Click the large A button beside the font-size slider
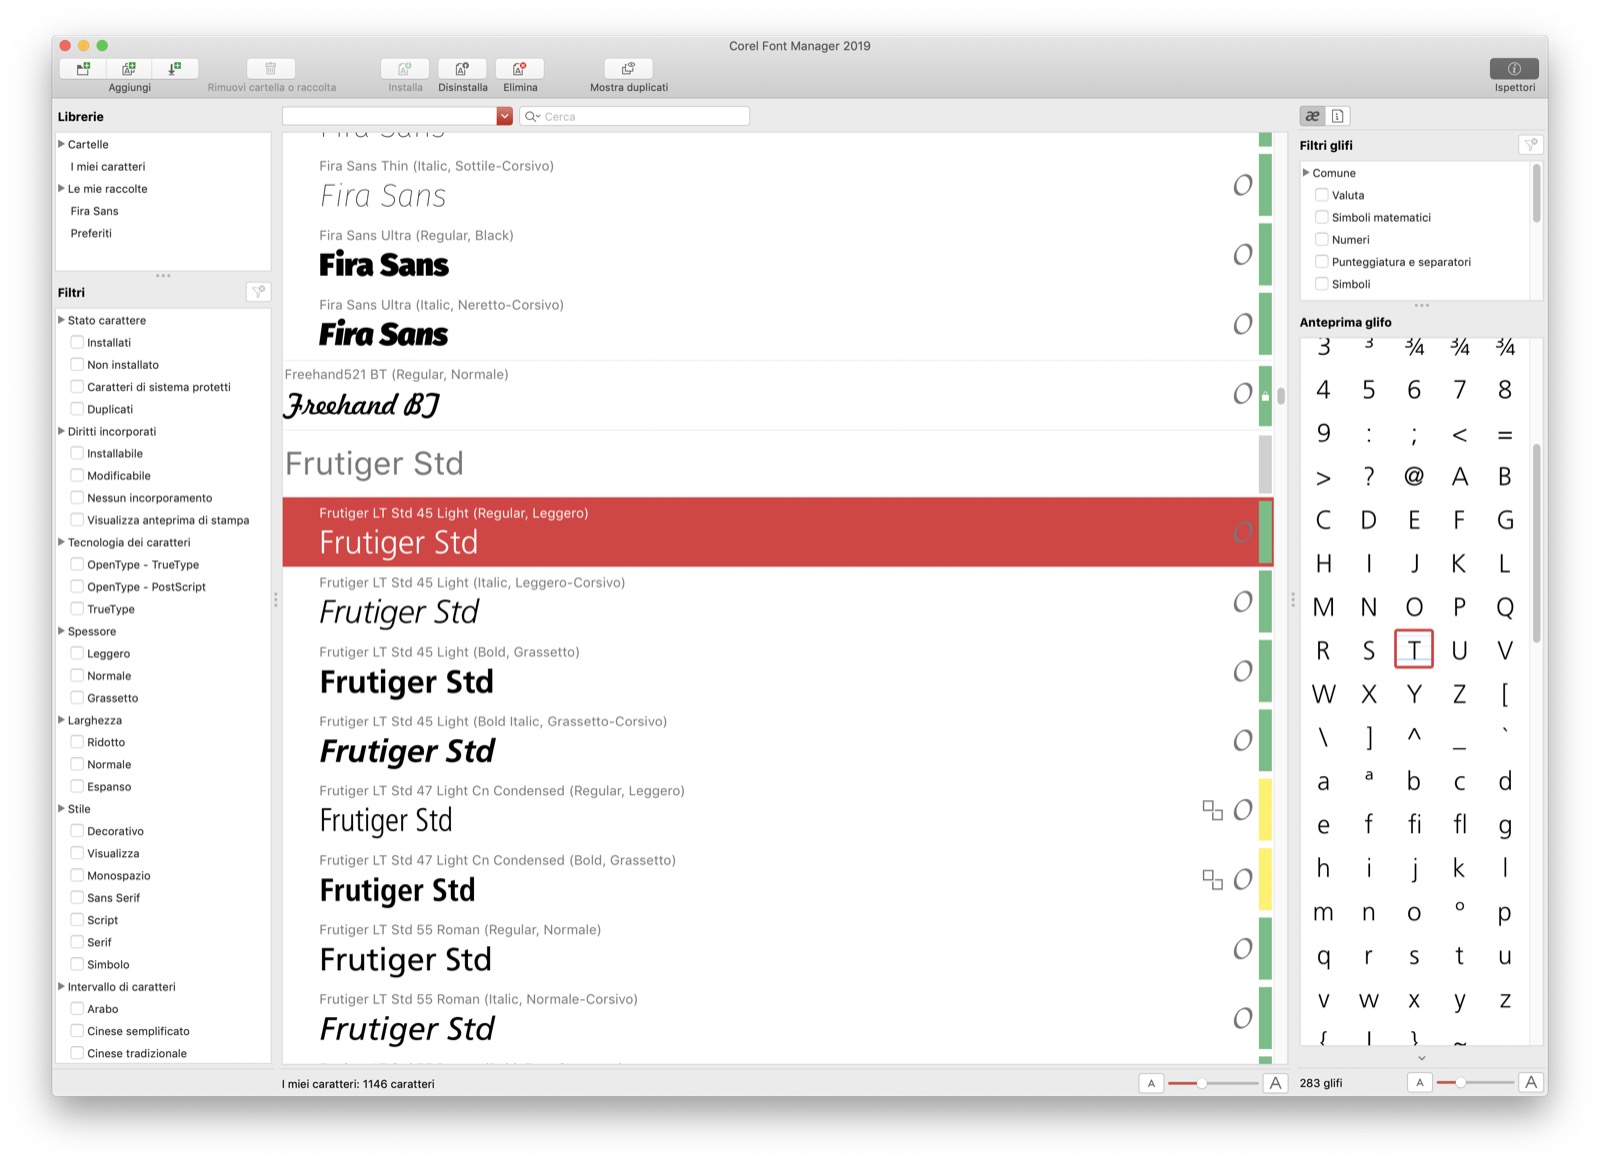The image size is (1600, 1165). pyautogui.click(x=1275, y=1083)
